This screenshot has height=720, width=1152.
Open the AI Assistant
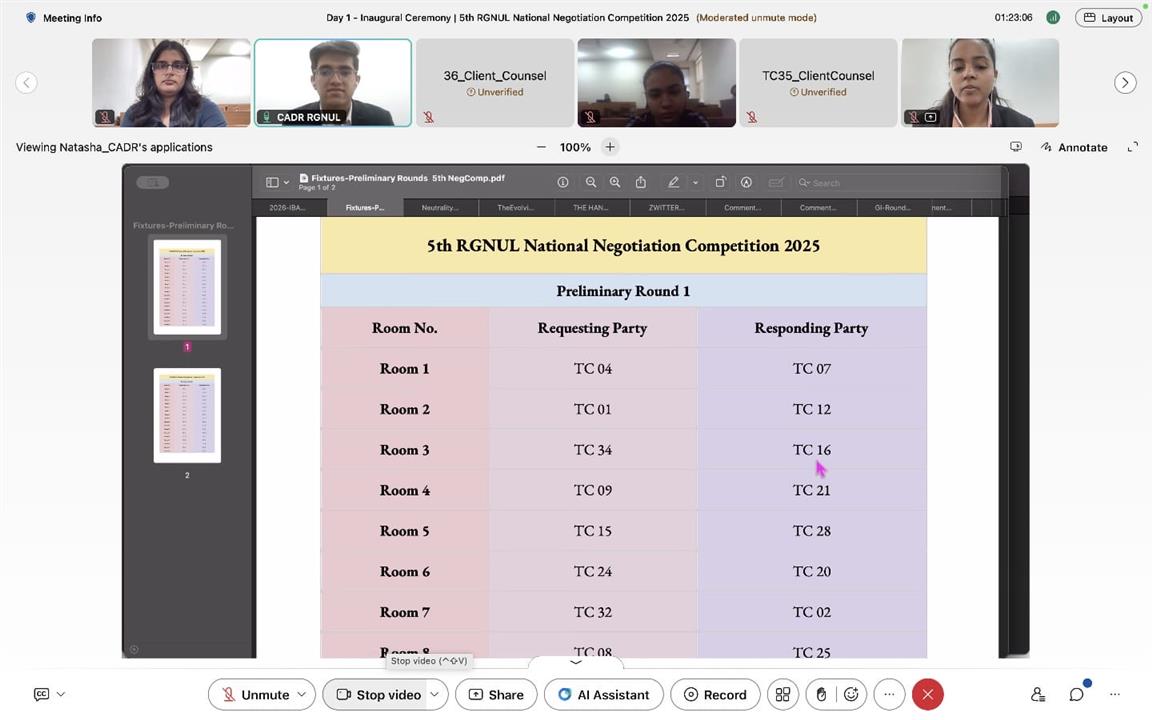pyautogui.click(x=603, y=694)
